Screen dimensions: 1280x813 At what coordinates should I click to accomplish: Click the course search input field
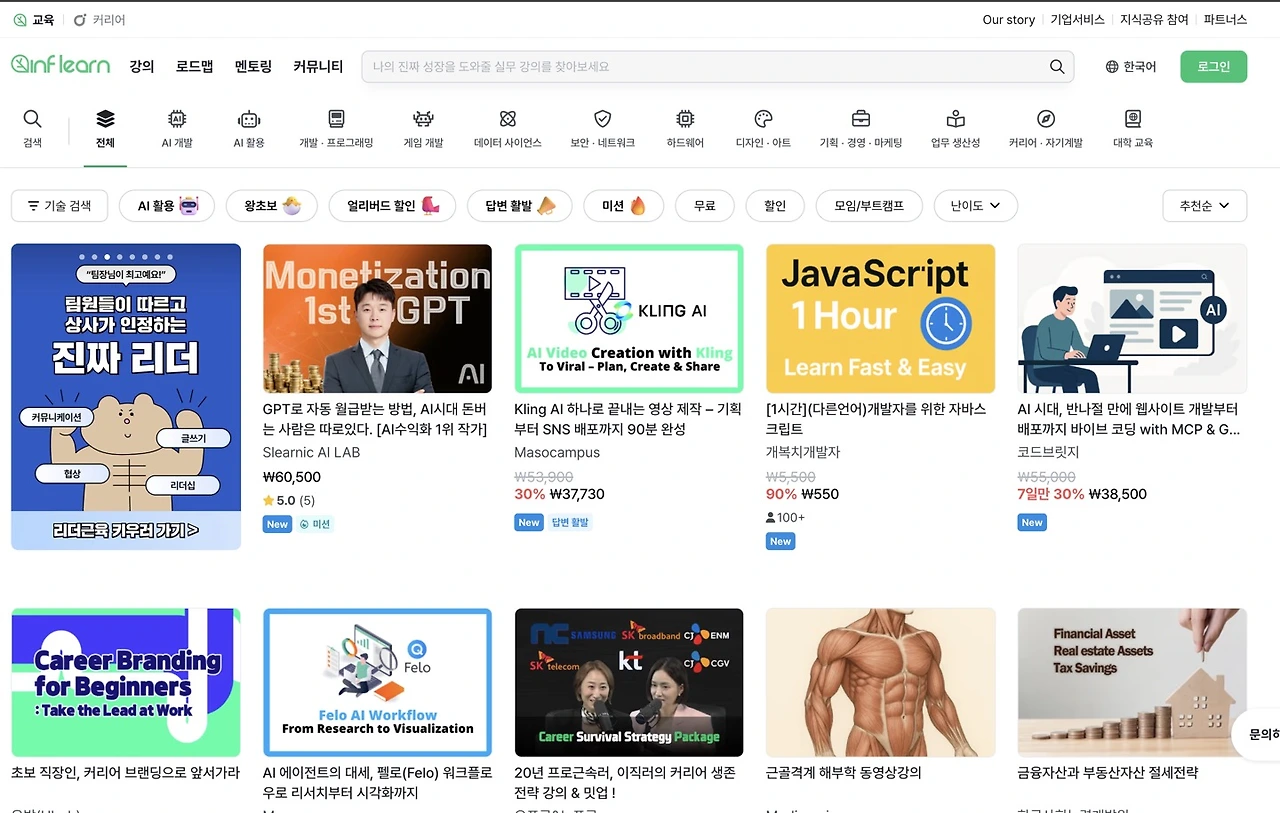pos(717,67)
